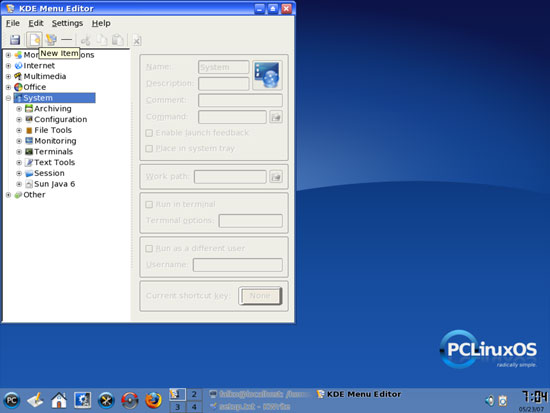Image resolution: width=550 pixels, height=413 pixels.
Task: Click the terminal window taskbar entry
Action: click(260, 394)
